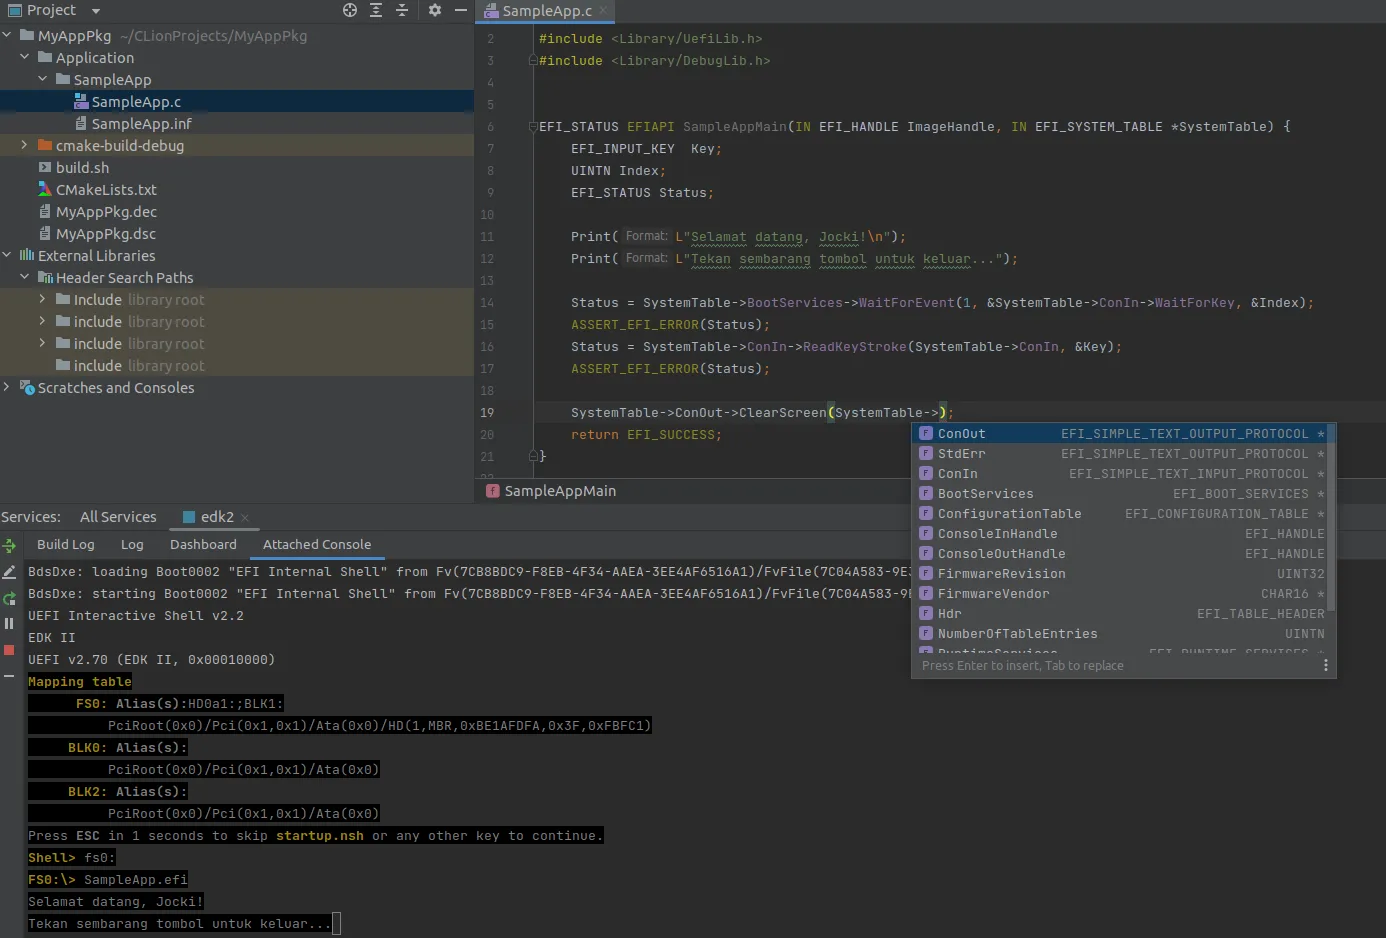Image resolution: width=1386 pixels, height=938 pixels.
Task: Click the green rerun icon in Services toolbar
Action: pos(9,598)
